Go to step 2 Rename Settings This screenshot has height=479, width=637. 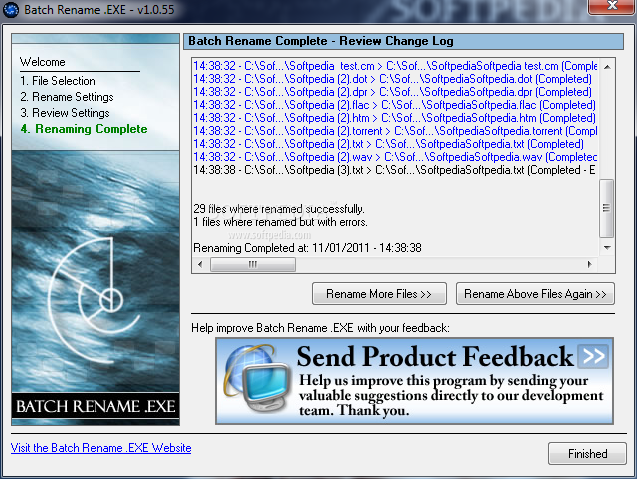(x=67, y=97)
